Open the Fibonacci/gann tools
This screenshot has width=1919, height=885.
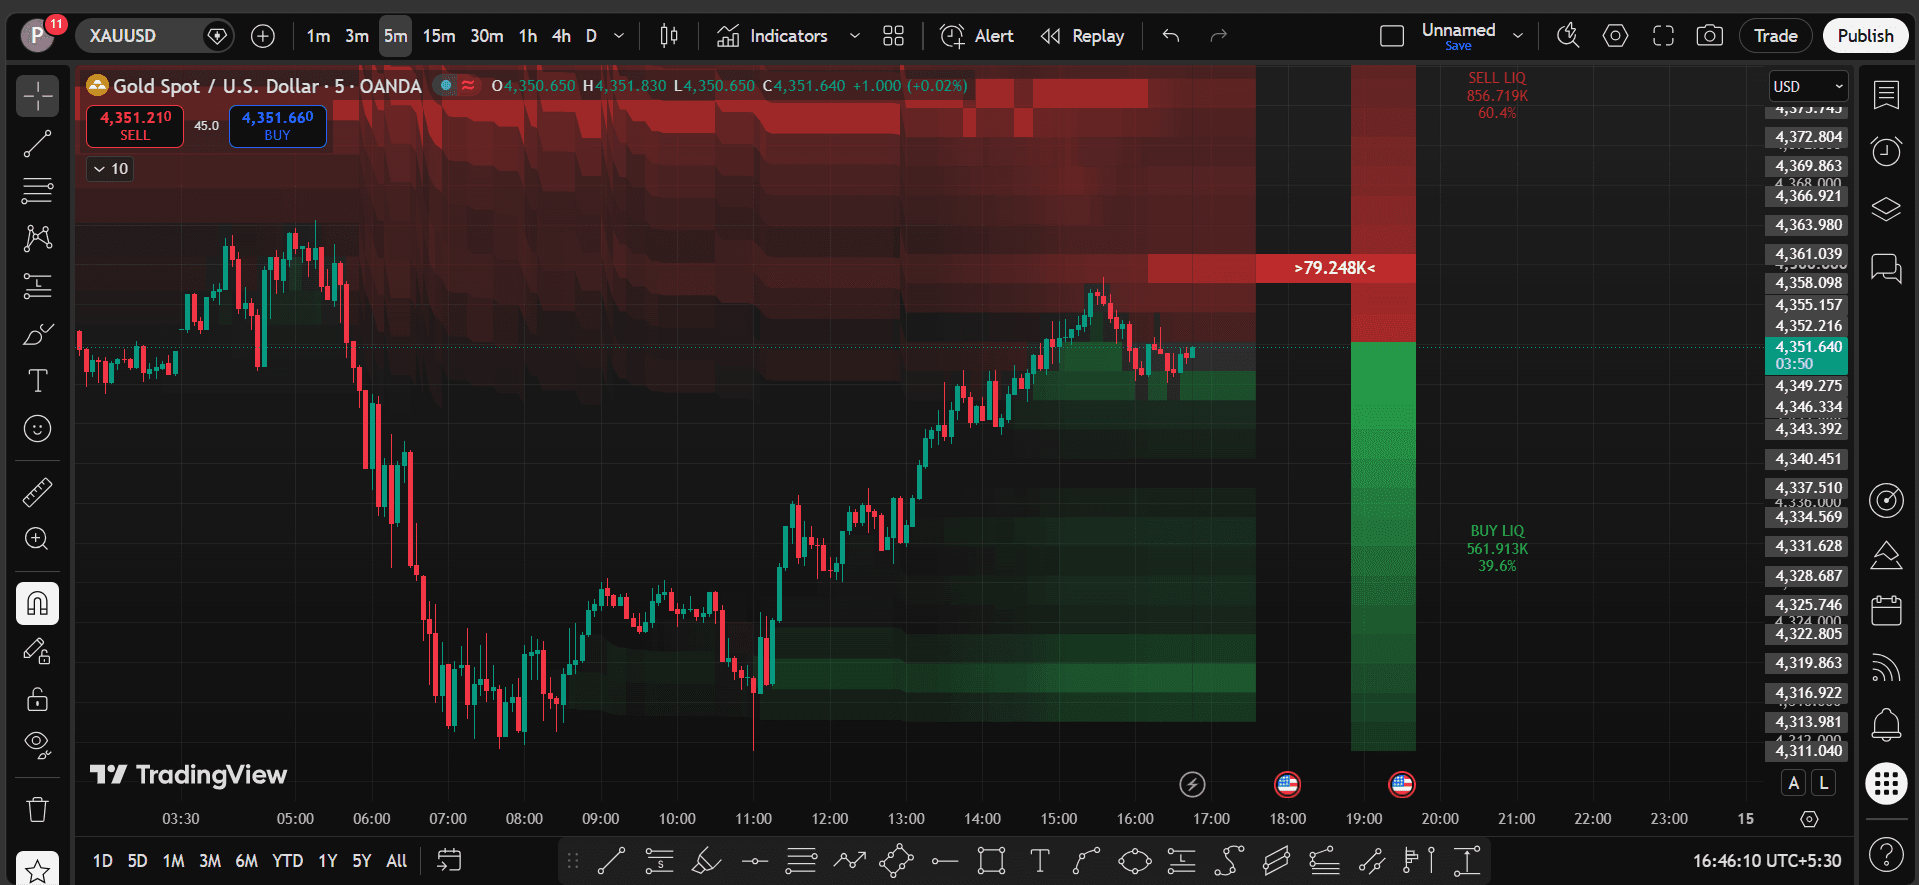click(38, 190)
